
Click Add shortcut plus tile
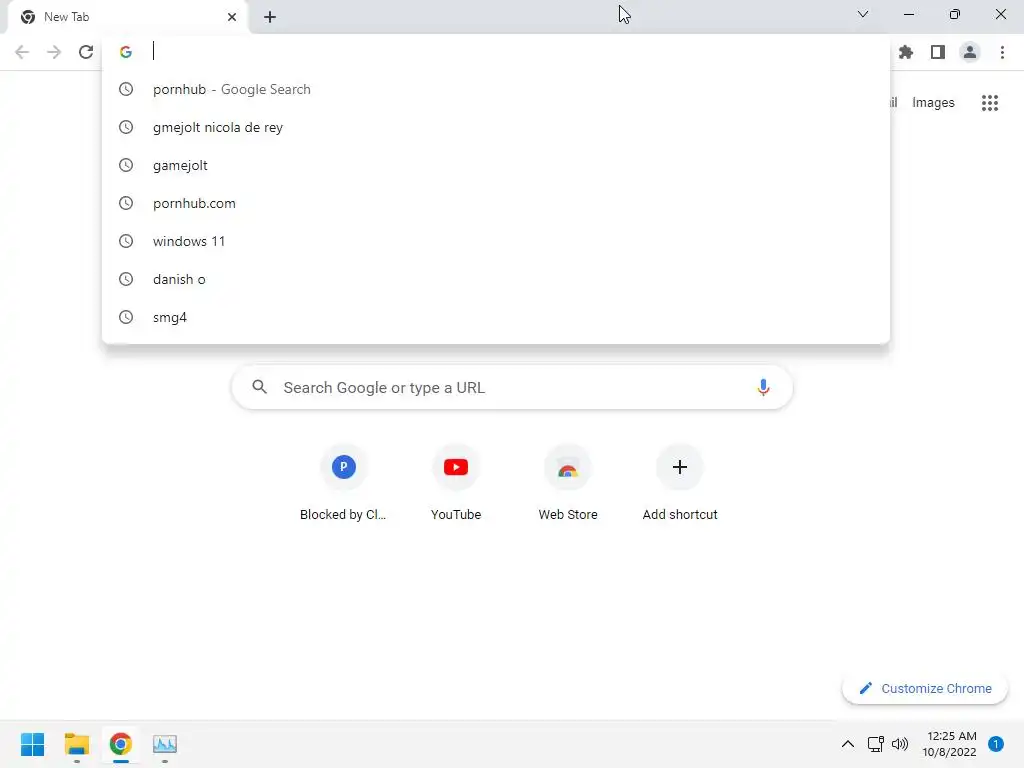tap(680, 483)
